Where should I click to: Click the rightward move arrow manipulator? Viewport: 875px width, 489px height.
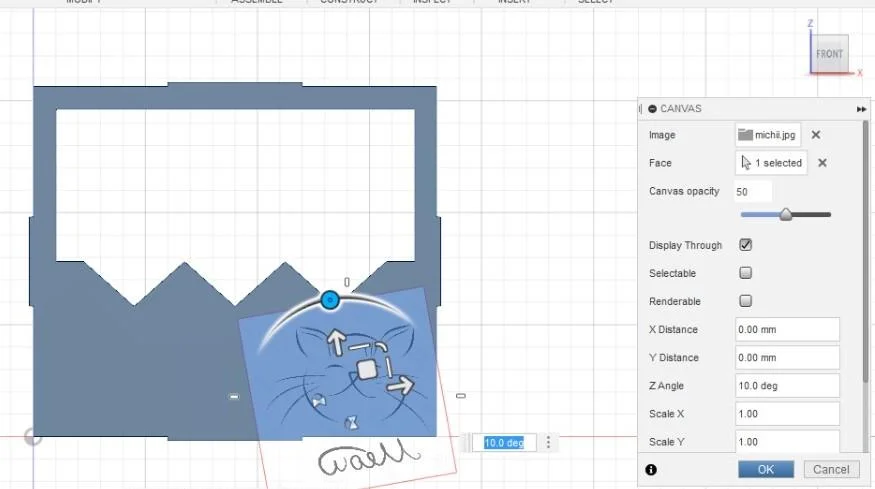pyautogui.click(x=401, y=384)
